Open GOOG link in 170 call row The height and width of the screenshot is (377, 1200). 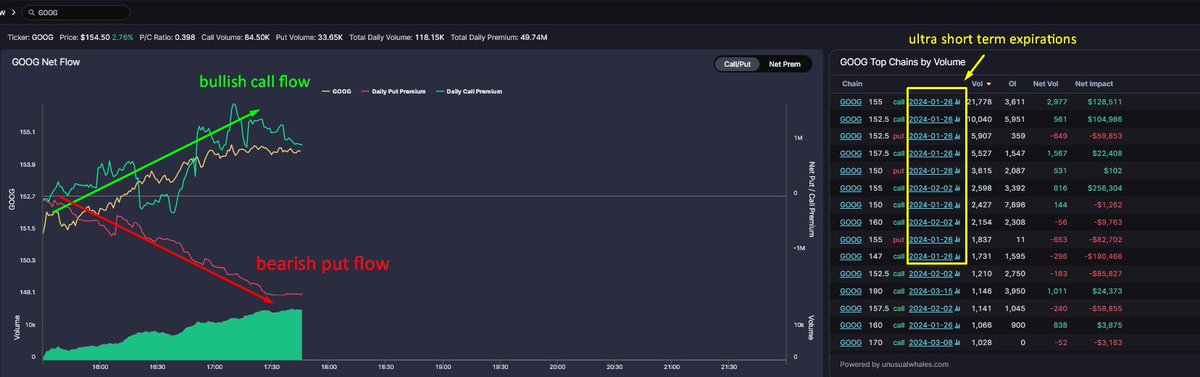(x=850, y=342)
